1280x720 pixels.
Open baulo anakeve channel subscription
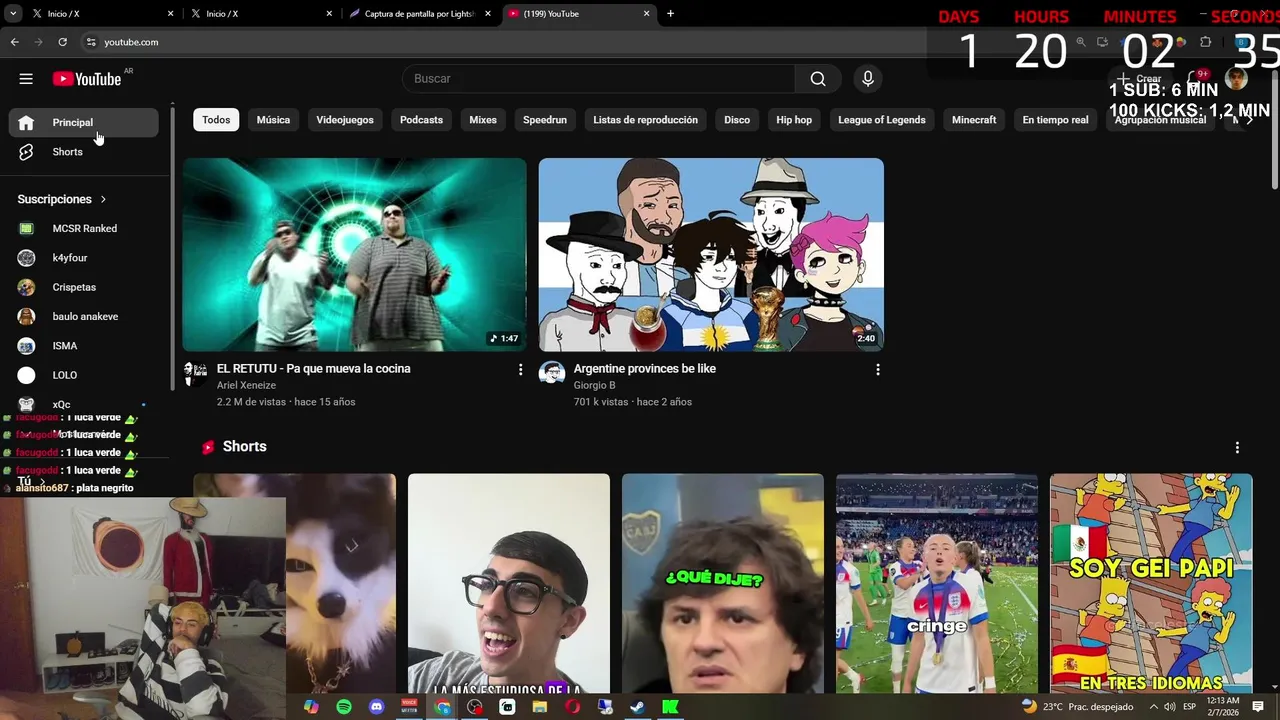84,316
